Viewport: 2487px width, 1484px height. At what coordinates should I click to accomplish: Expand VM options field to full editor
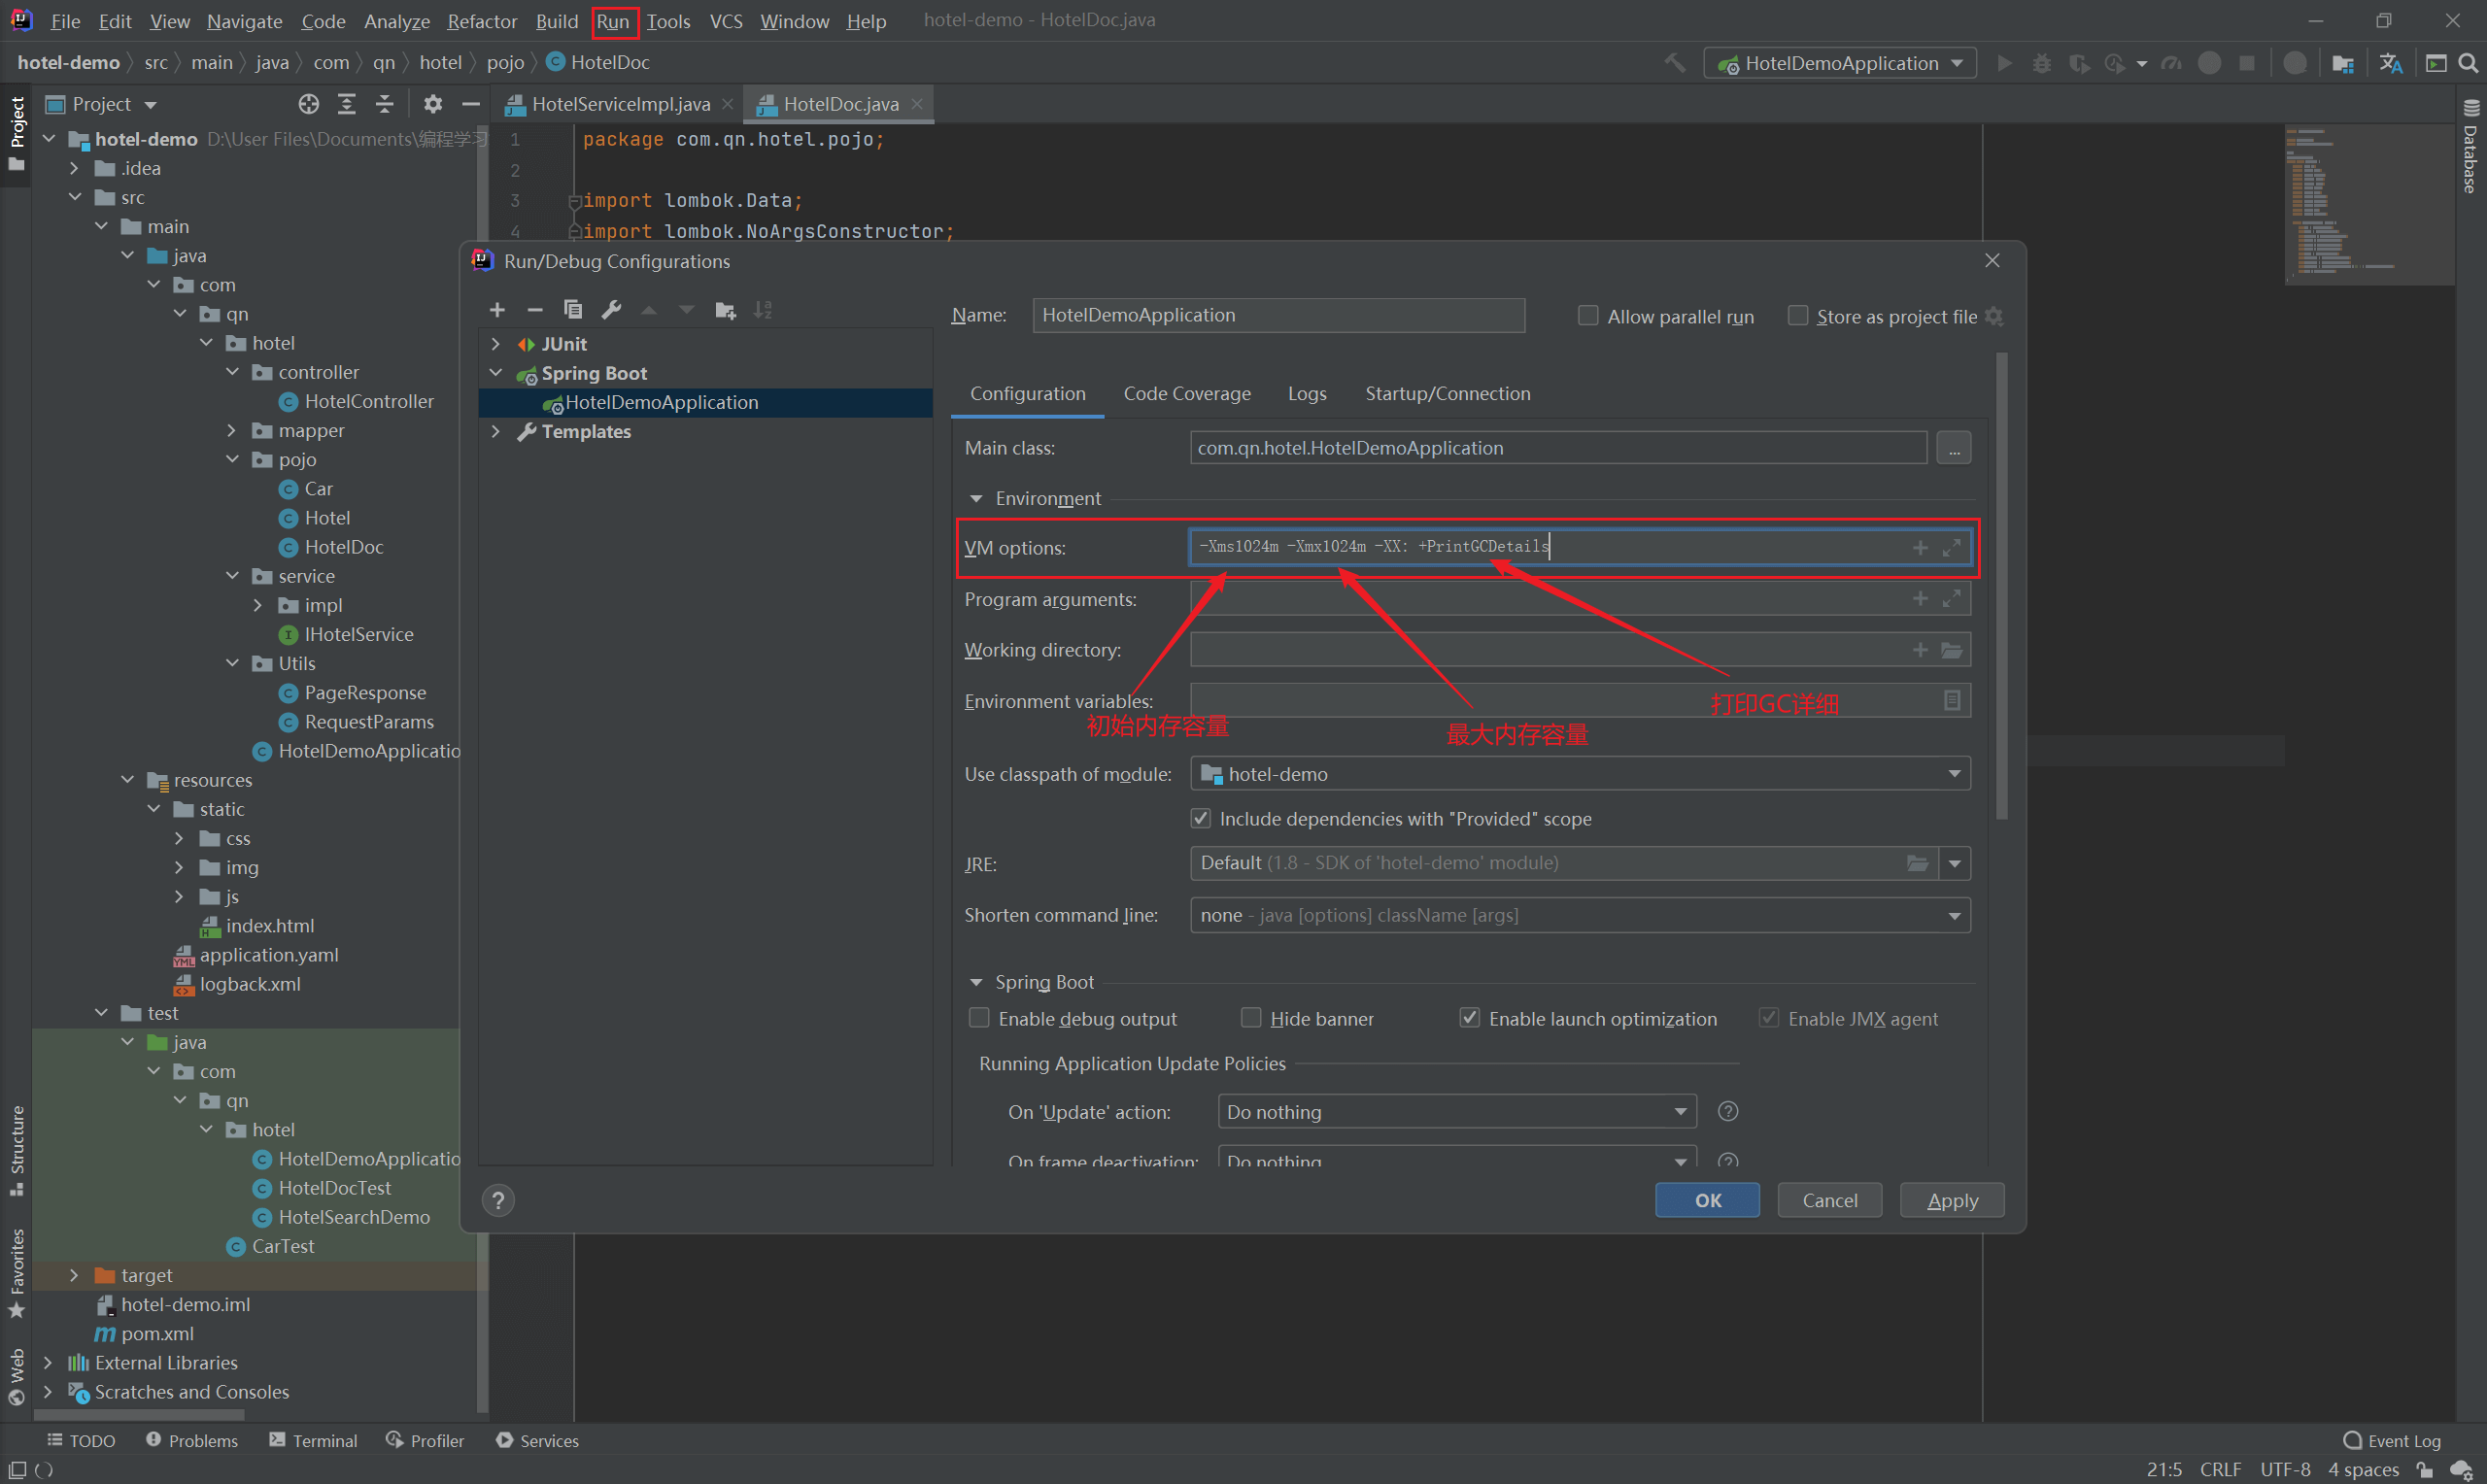click(1951, 548)
